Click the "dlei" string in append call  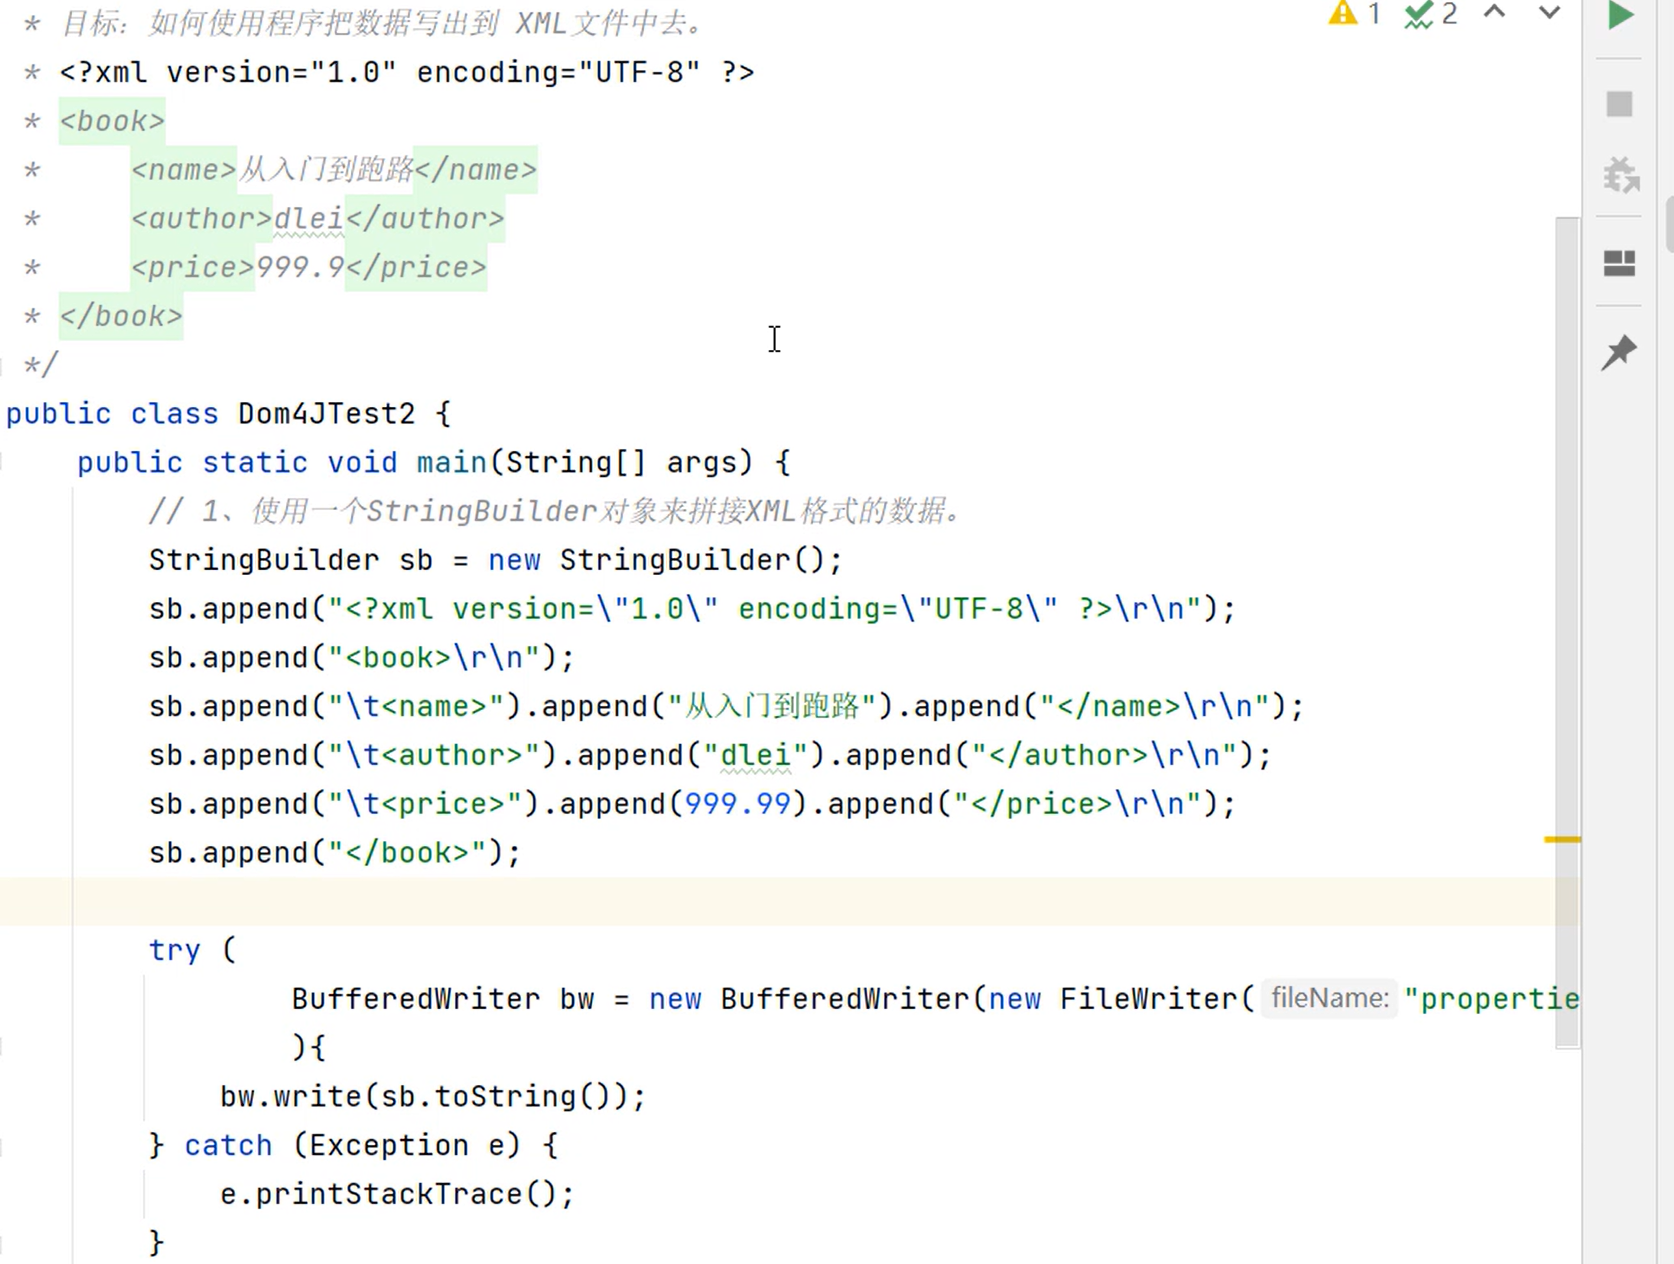[x=755, y=756]
